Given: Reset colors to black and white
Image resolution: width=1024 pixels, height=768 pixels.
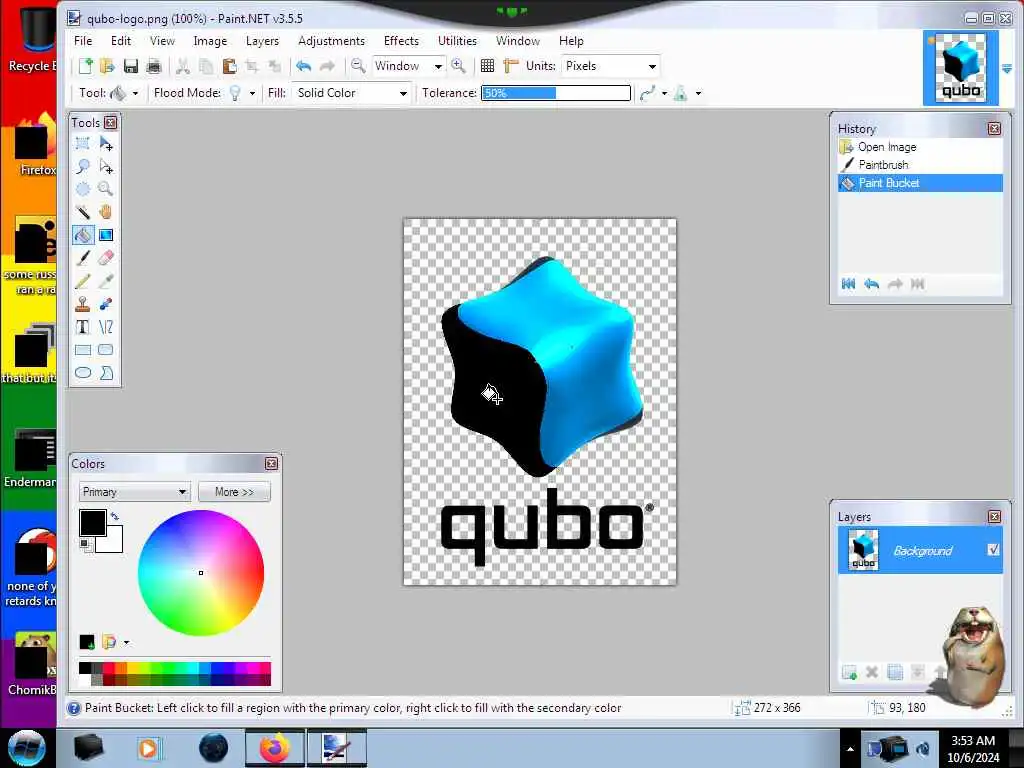Looking at the screenshot, I should tap(85, 544).
